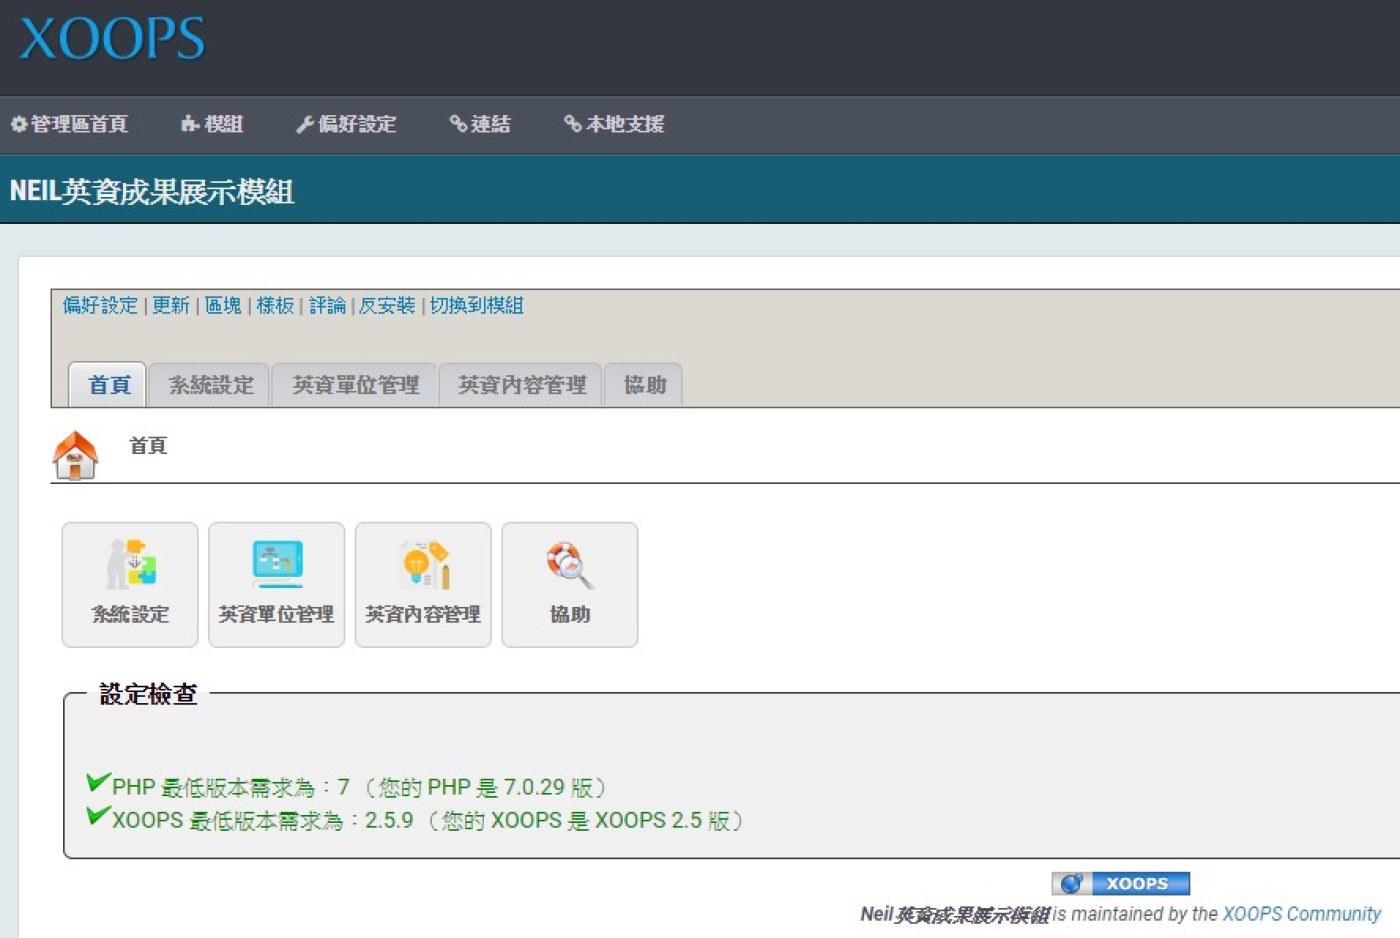1400x938 pixels.
Task: Open the 英資內容管理 lightbulb icon tile
Action: coord(423,584)
